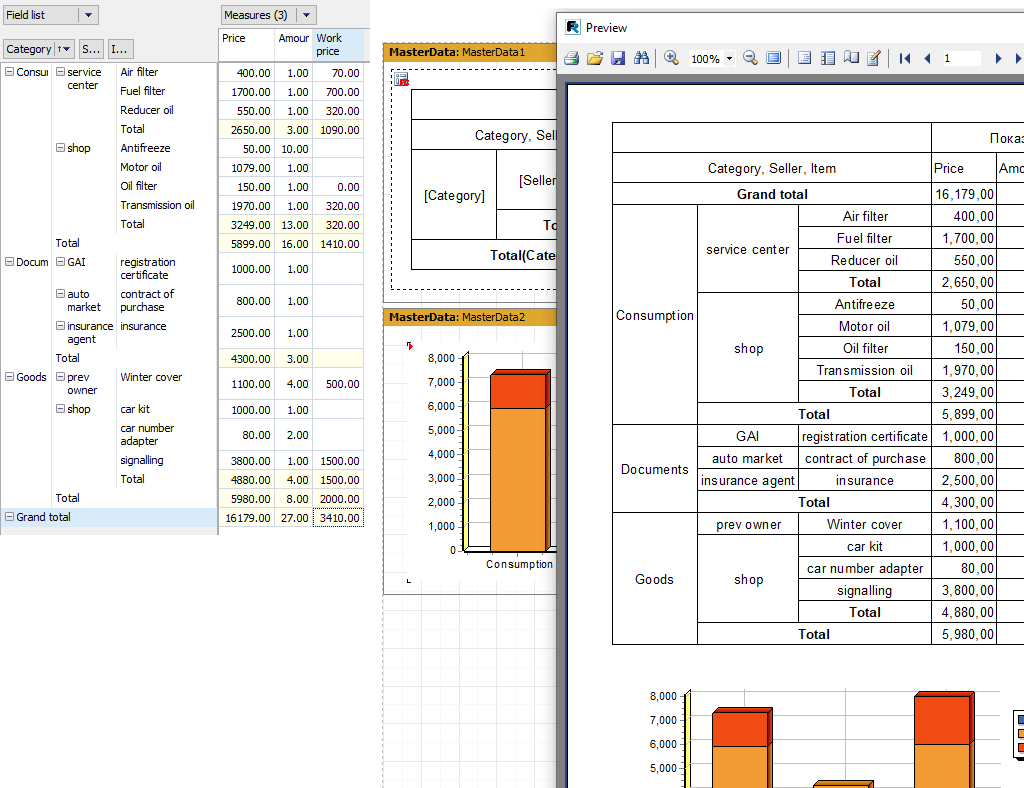Find text with the binoculars icon
This screenshot has height=788, width=1024.
[x=641, y=58]
